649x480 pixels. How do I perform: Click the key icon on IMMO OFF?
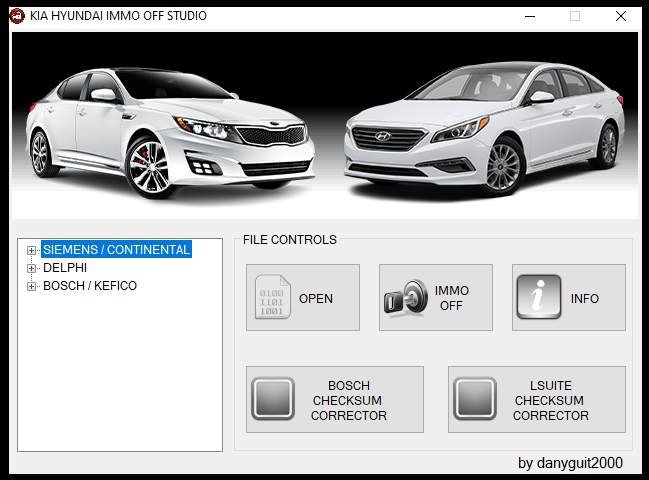point(403,298)
